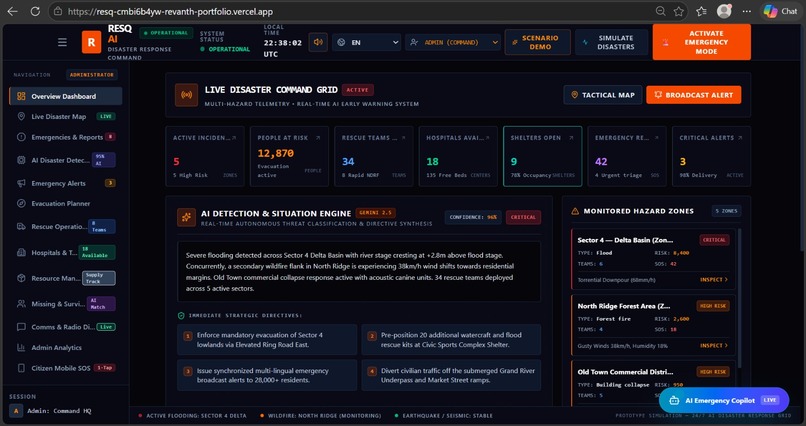Open the EN language dropdown
806x426 pixels.
click(367, 42)
